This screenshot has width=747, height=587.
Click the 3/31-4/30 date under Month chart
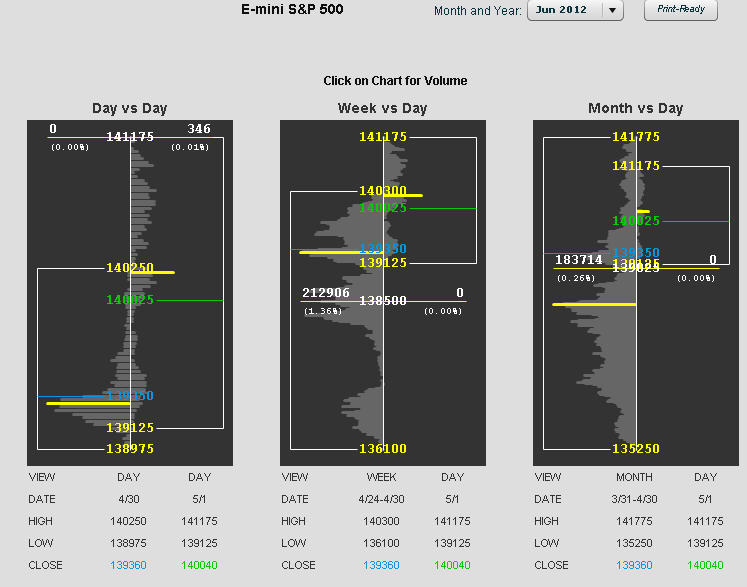634,499
